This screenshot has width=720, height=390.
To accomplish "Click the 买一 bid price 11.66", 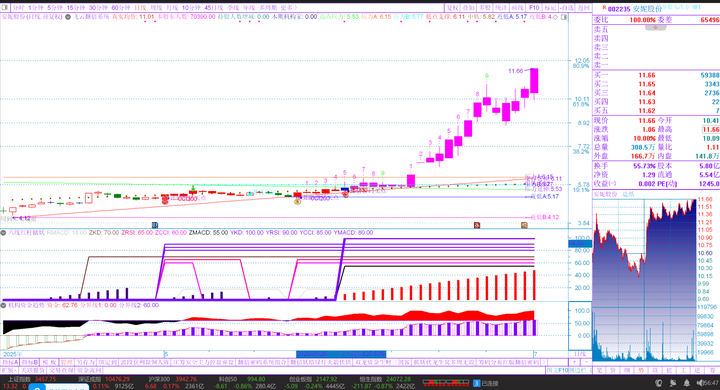I will click(x=647, y=75).
